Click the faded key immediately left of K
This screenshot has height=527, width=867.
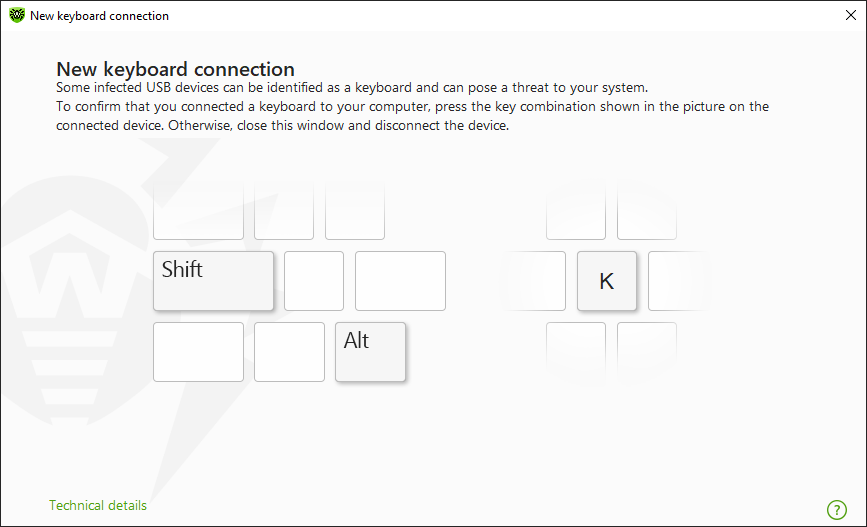click(x=536, y=281)
